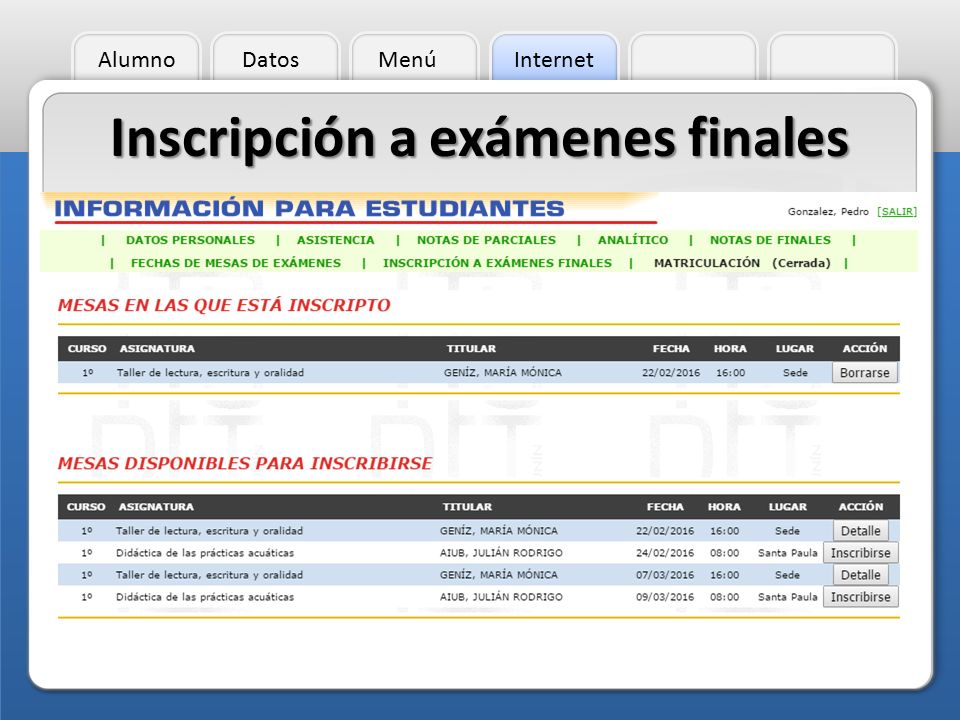The image size is (960, 720).
Task: Click user name Gonzalez, Pedro
Action: pyautogui.click(x=828, y=211)
